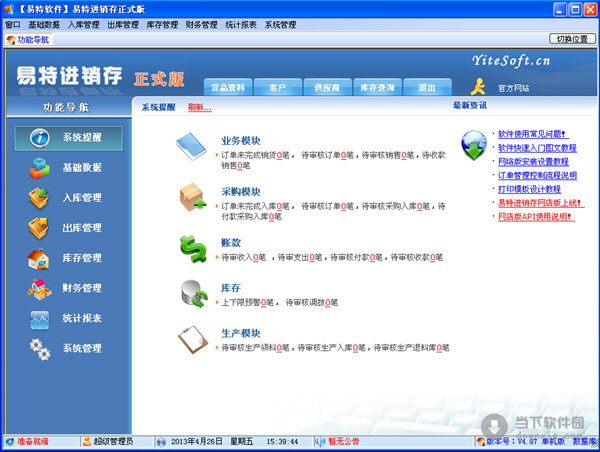
Task: Click the 出库管理 basket icon
Action: point(38,228)
